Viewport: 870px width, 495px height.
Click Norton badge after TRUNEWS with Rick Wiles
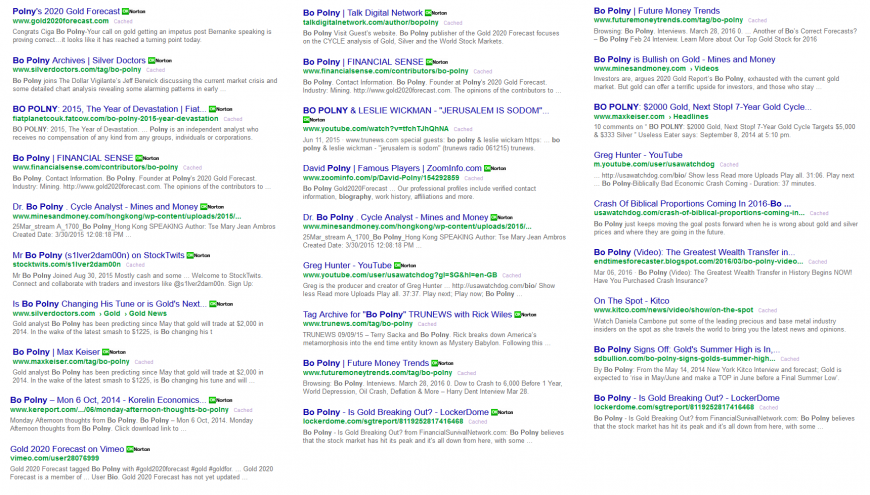point(525,315)
